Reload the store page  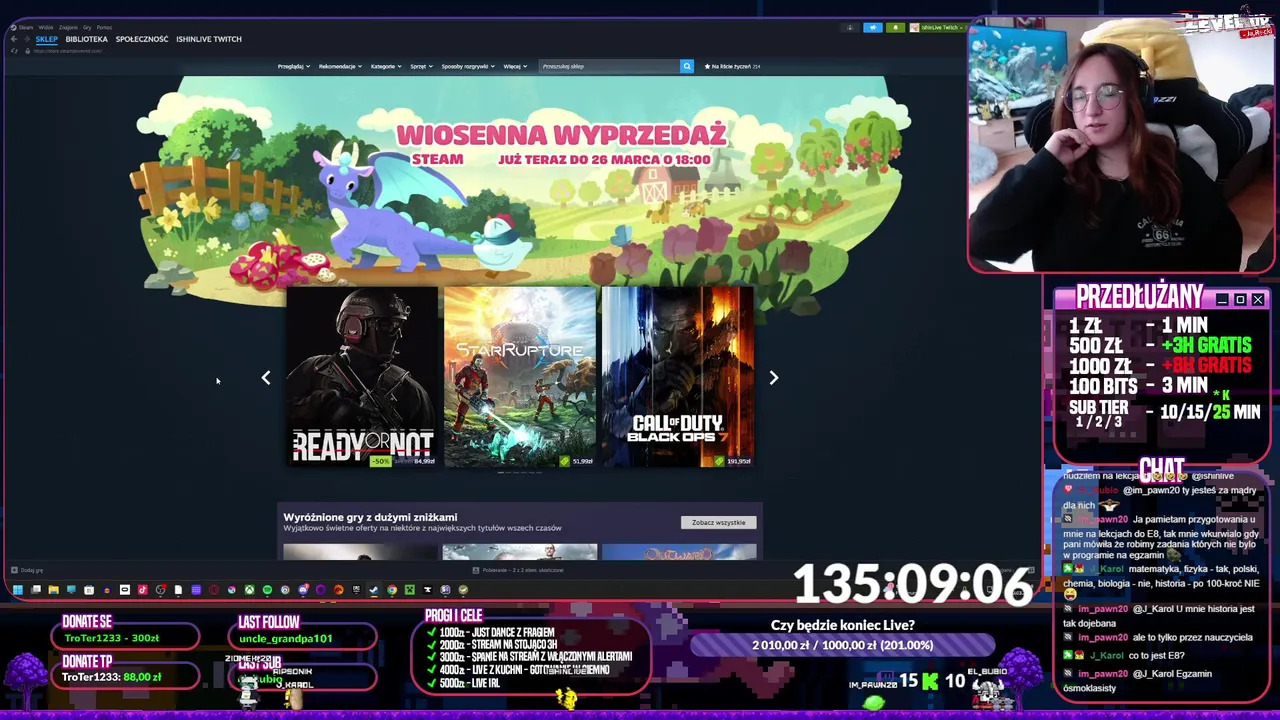click(14, 51)
